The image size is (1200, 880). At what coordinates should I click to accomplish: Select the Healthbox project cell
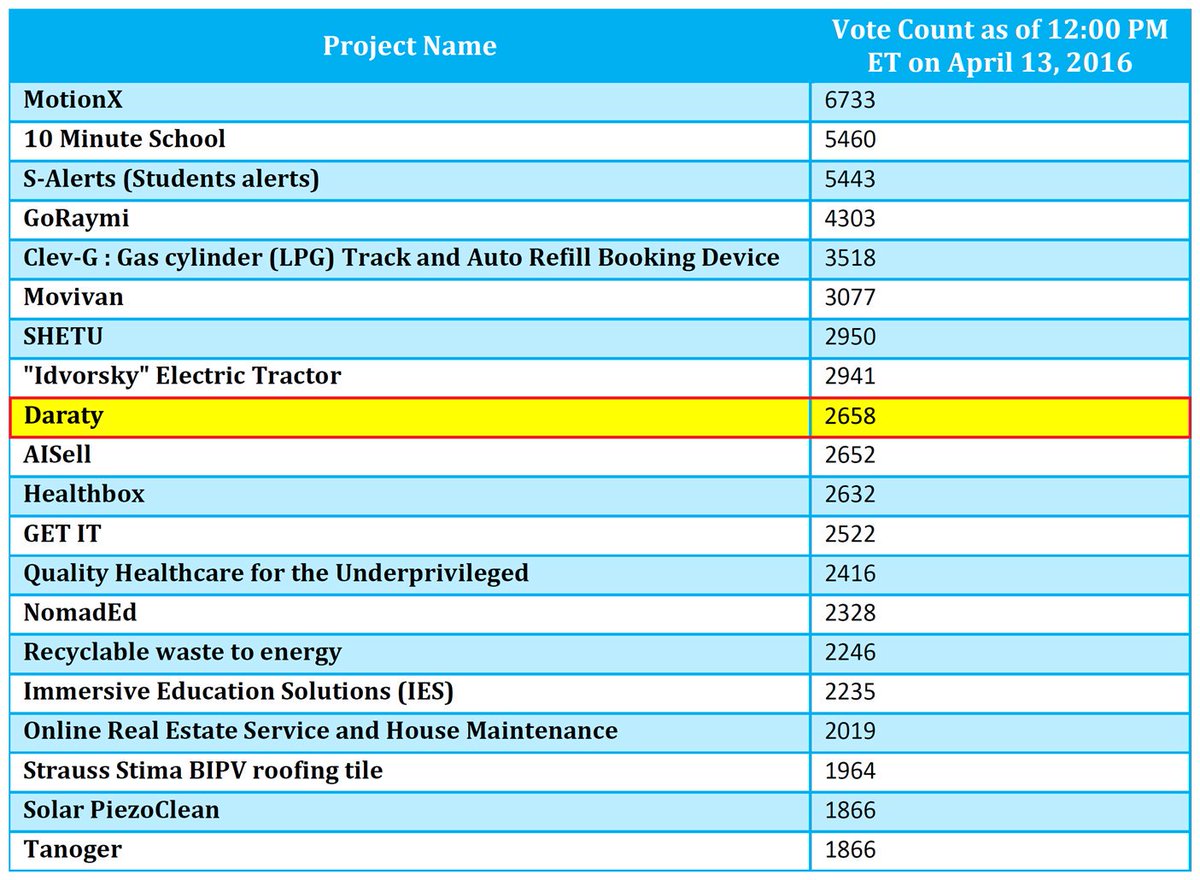(410, 495)
